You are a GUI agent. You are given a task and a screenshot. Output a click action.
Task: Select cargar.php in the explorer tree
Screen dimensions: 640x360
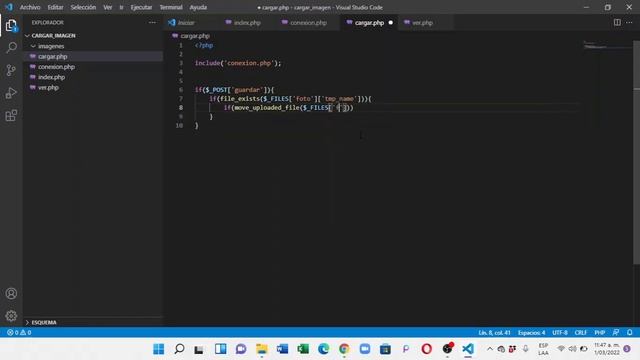(x=93, y=56)
